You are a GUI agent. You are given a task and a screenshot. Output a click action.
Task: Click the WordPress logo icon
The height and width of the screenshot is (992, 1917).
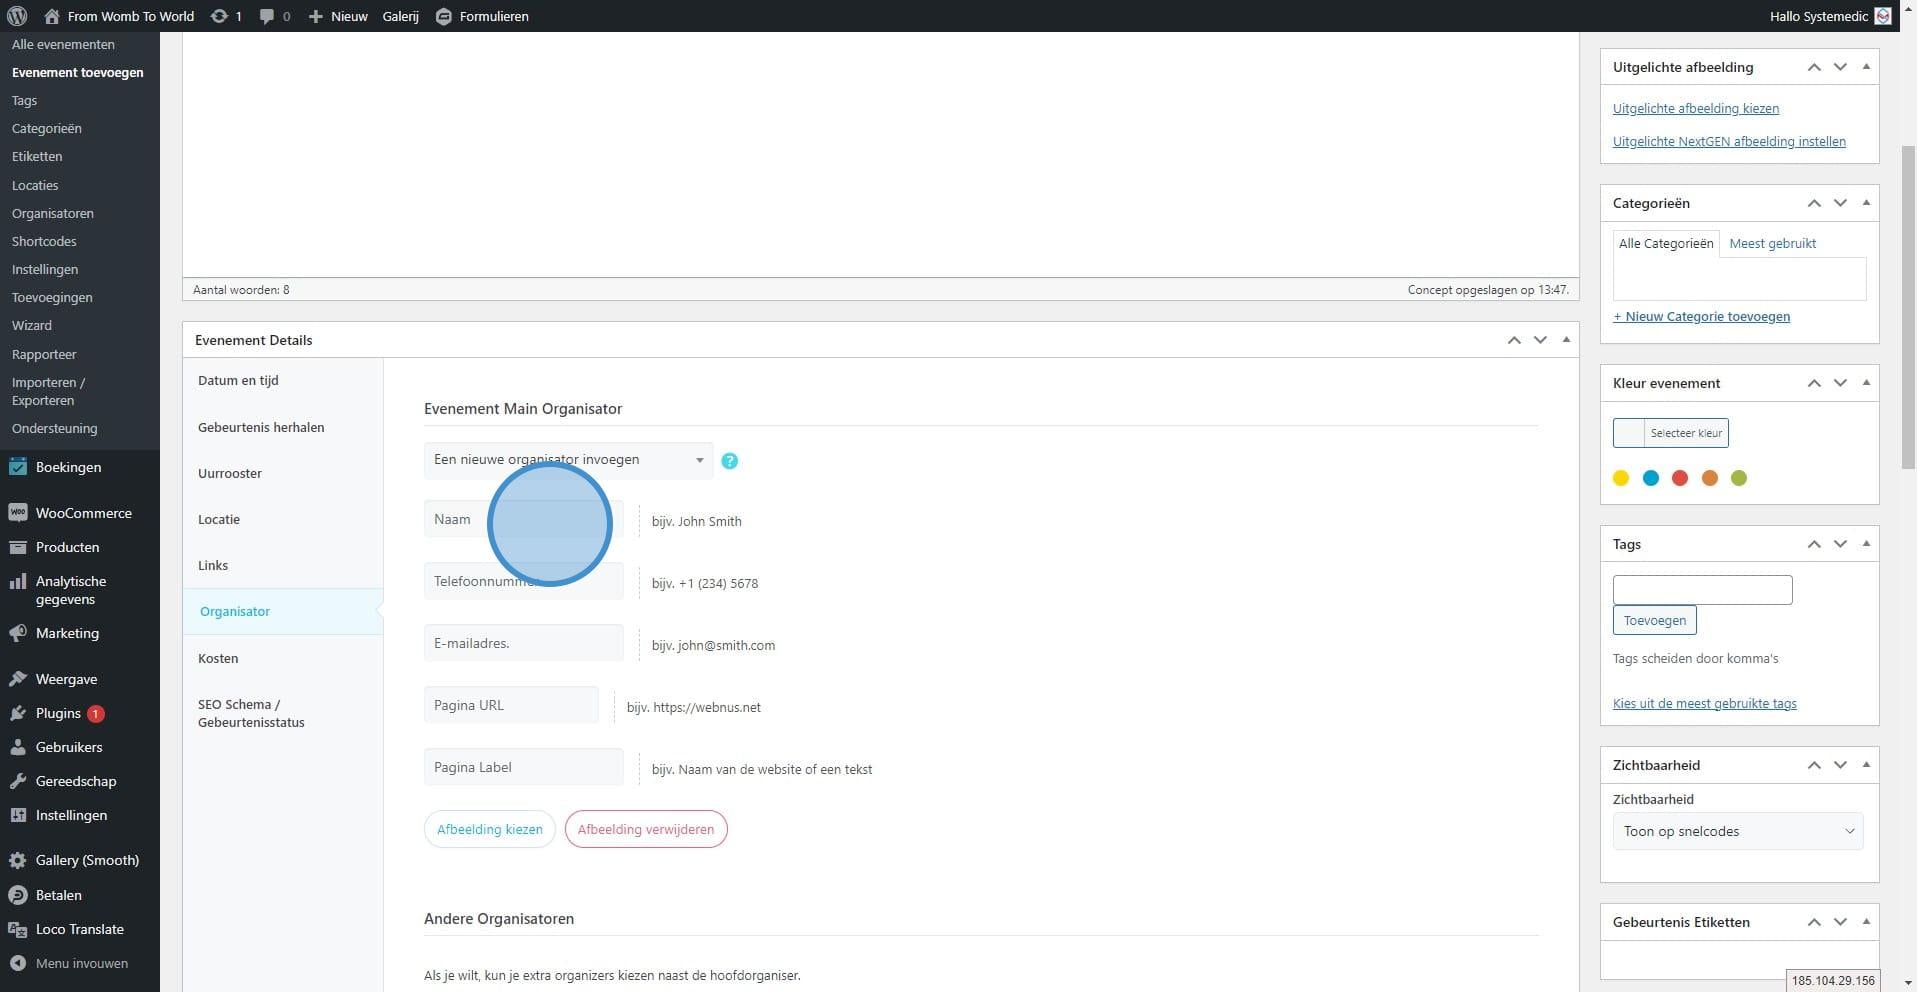click(17, 16)
